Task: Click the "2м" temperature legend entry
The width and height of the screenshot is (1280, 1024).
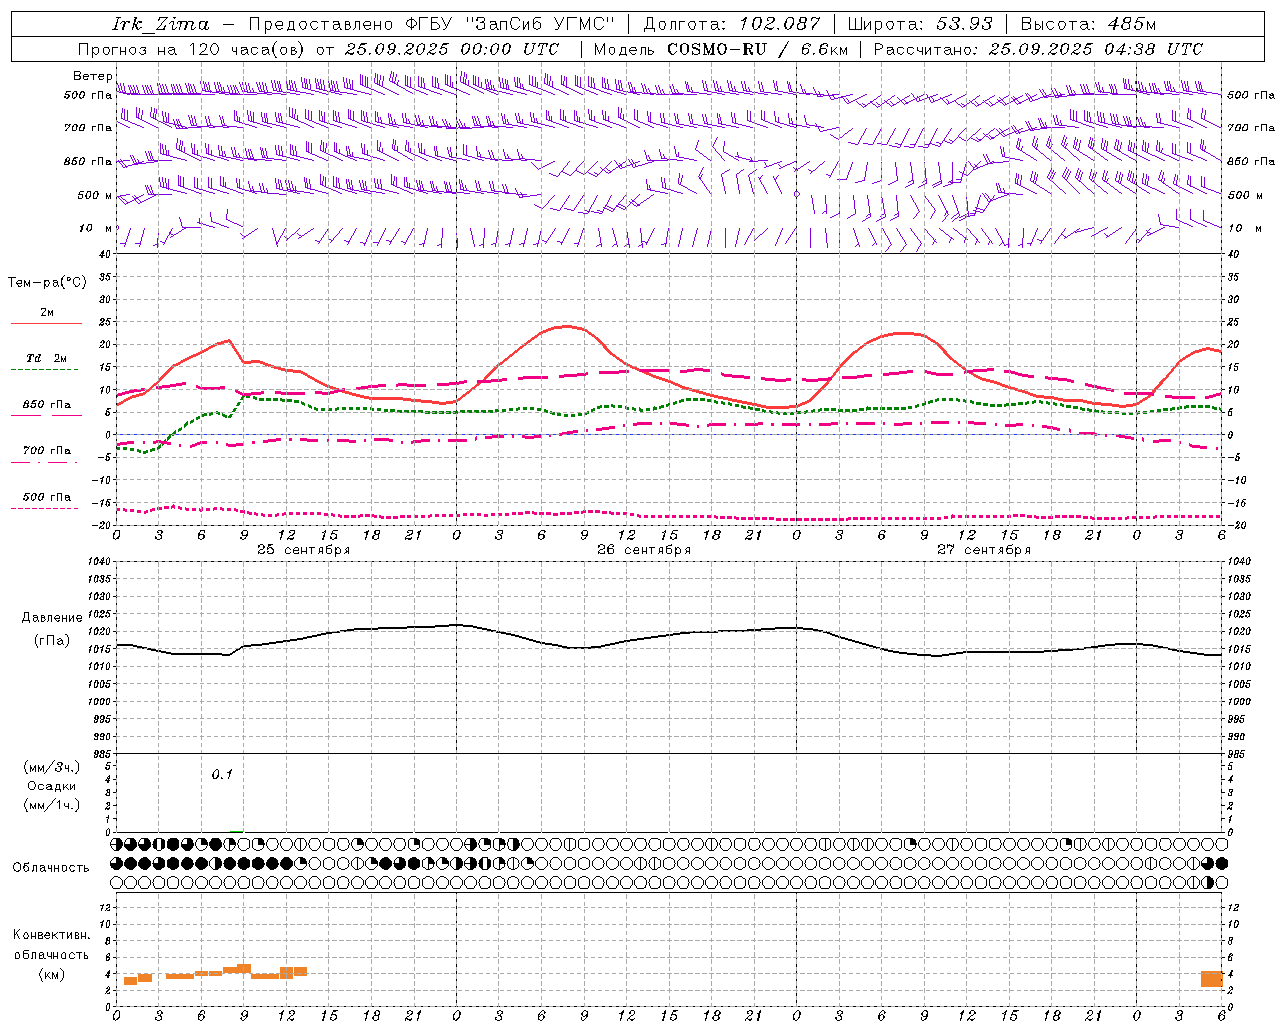Action: (46, 312)
